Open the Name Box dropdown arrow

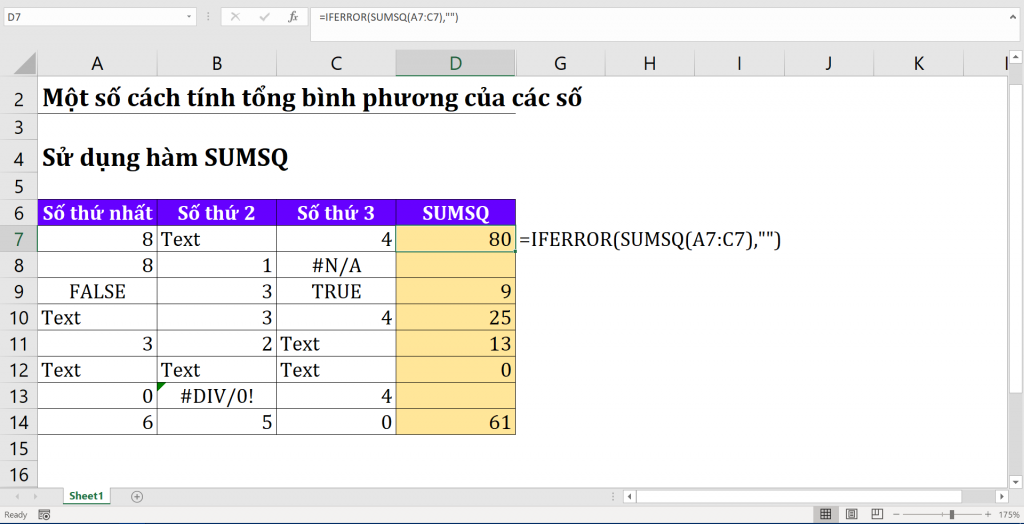(190, 17)
